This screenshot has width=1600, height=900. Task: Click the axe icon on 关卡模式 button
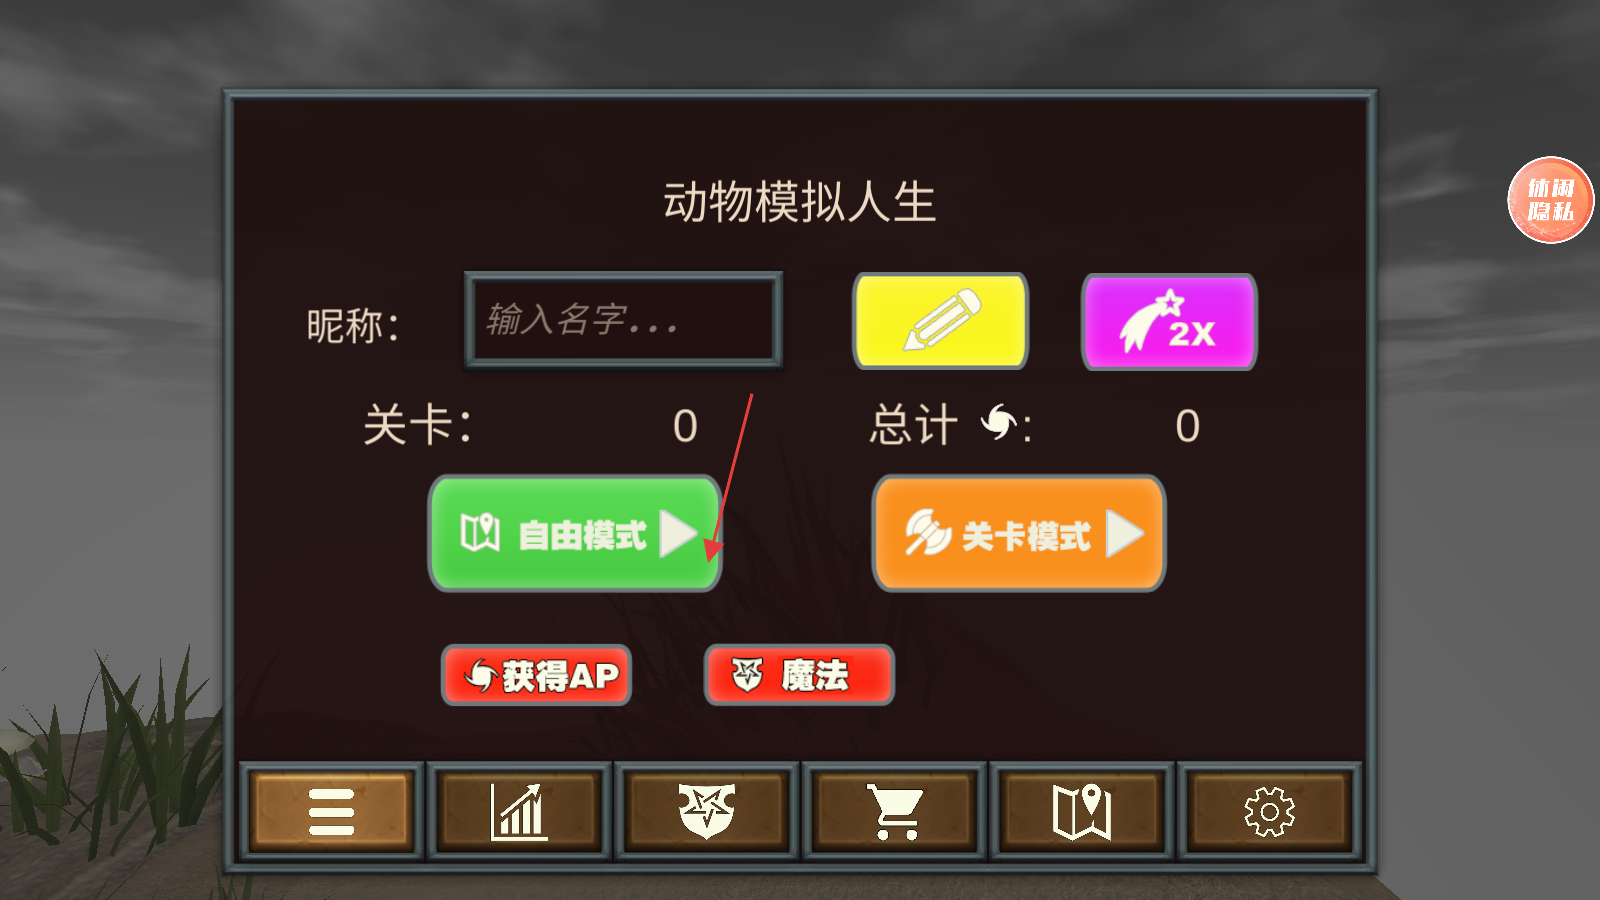[927, 532]
